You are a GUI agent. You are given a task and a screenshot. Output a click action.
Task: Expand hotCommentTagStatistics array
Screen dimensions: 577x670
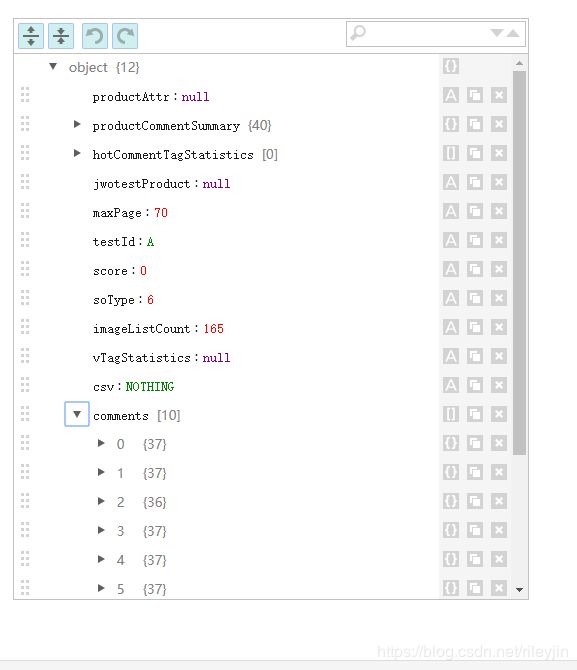tap(77, 153)
